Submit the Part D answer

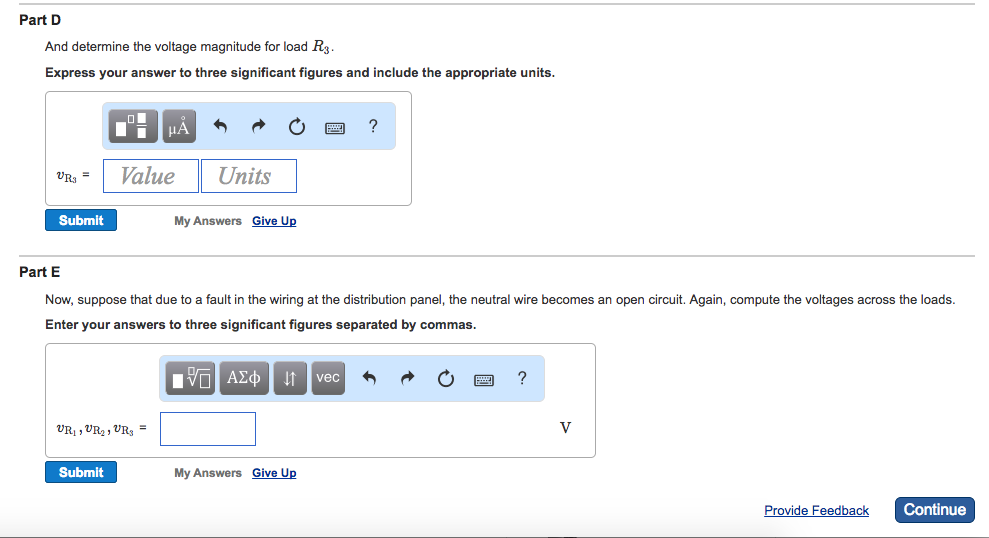(81, 220)
